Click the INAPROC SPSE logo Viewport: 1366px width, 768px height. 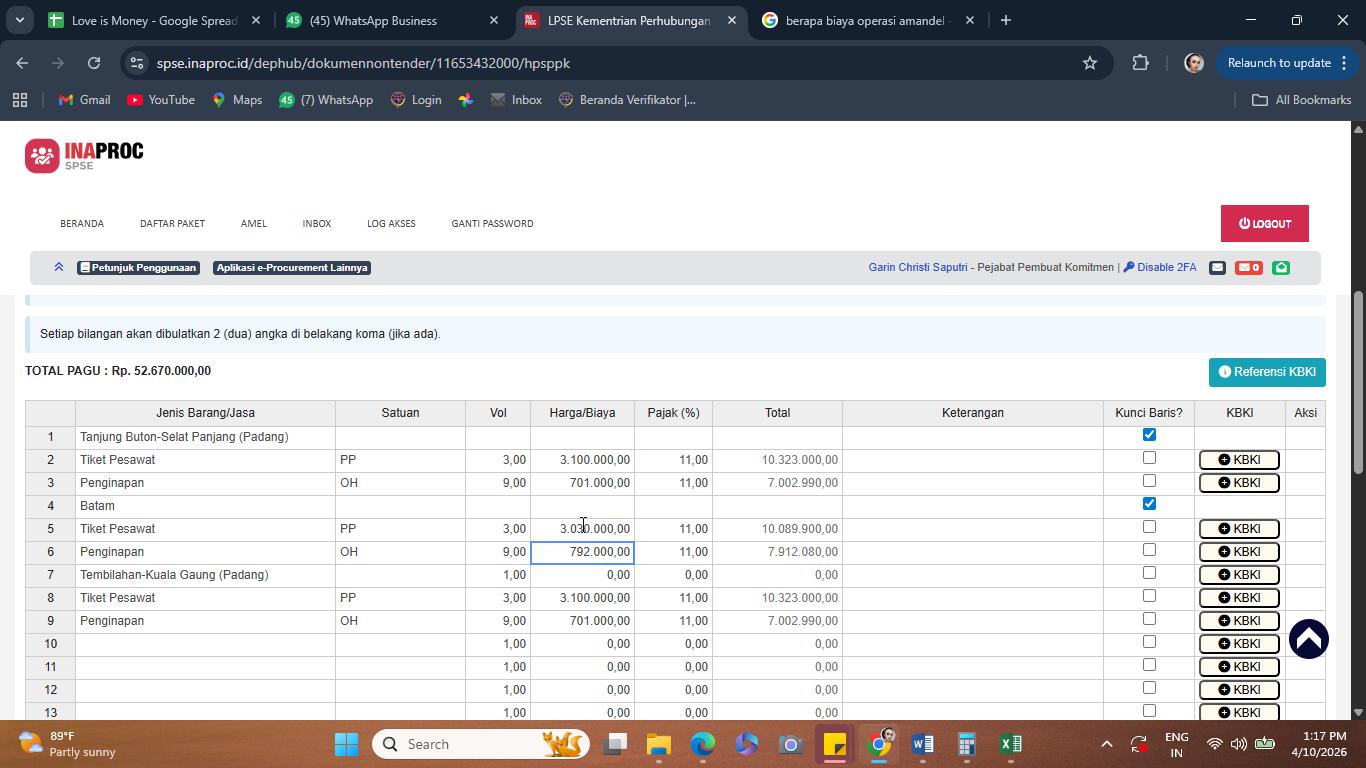(x=85, y=155)
